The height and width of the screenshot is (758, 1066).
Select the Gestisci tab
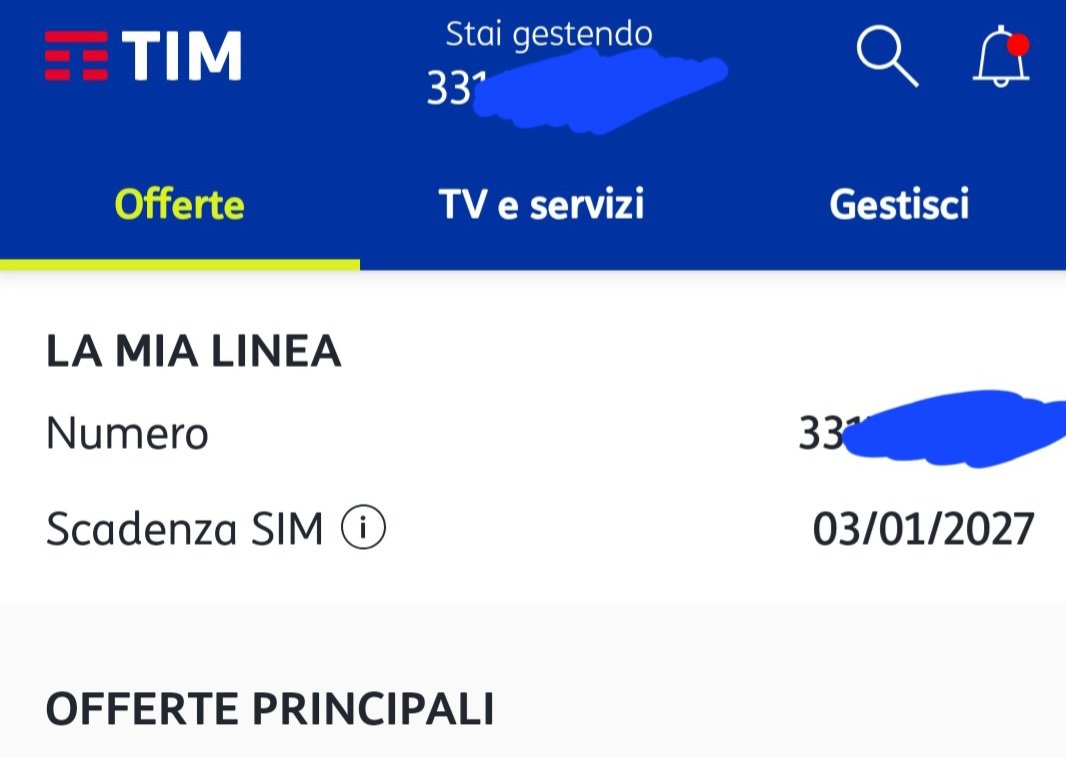tap(899, 205)
